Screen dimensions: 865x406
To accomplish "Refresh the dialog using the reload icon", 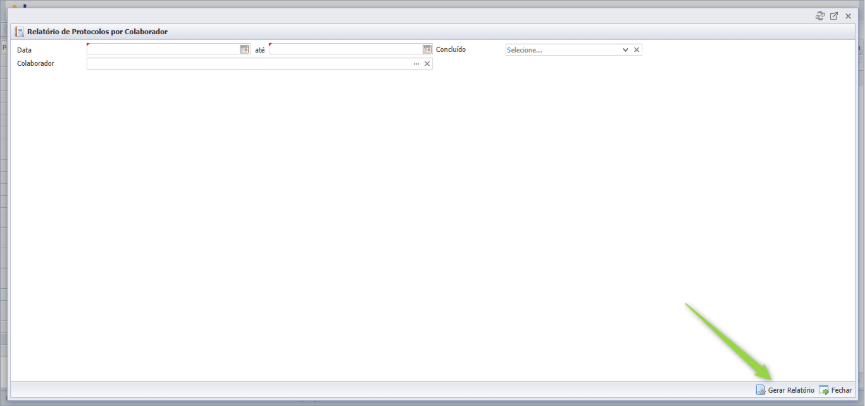I will (820, 16).
